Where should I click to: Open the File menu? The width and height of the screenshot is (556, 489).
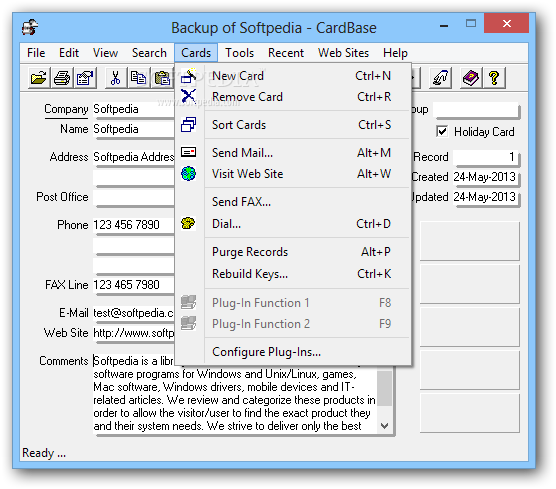[36, 53]
